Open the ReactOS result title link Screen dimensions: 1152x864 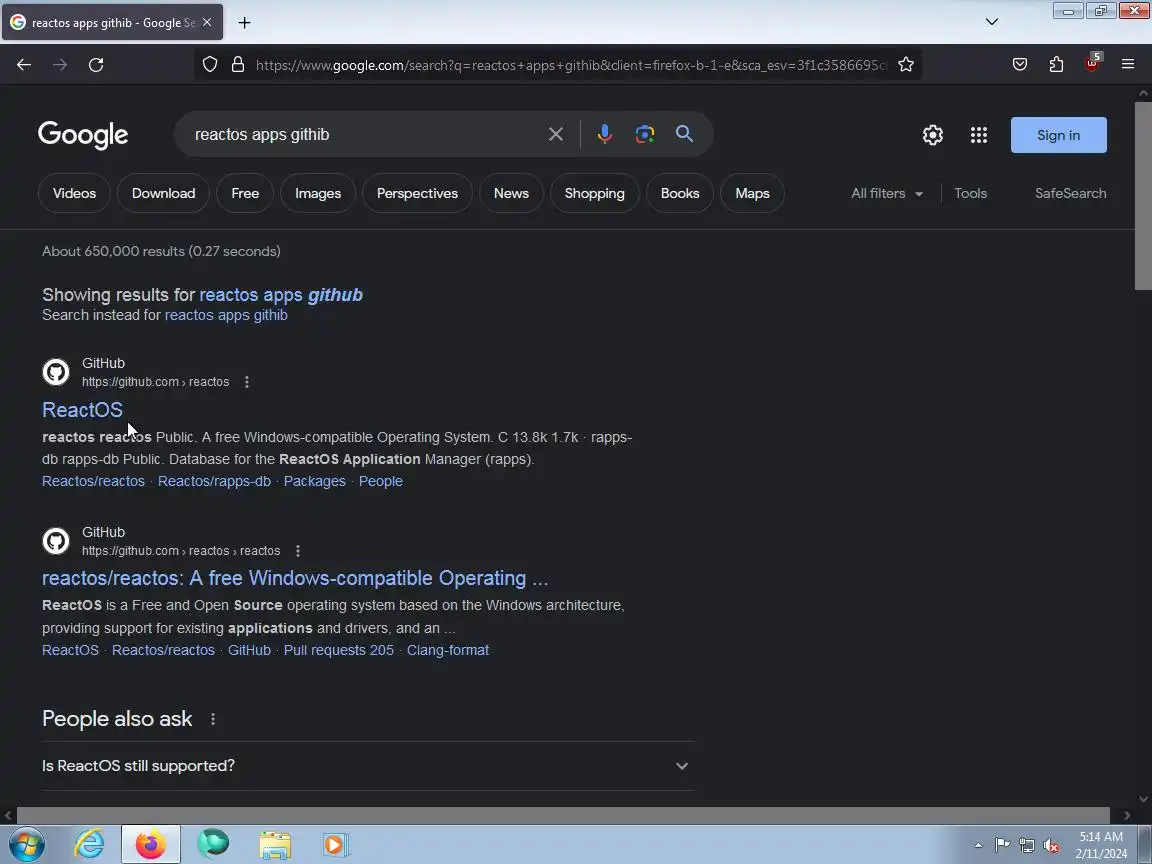(x=82, y=410)
